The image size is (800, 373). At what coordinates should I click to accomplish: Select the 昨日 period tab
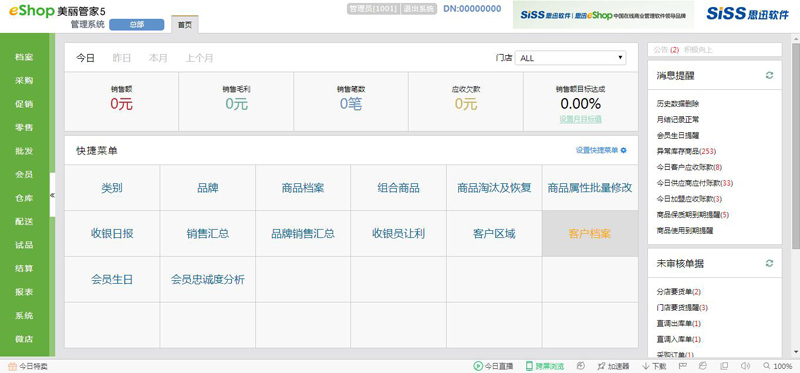tap(121, 58)
